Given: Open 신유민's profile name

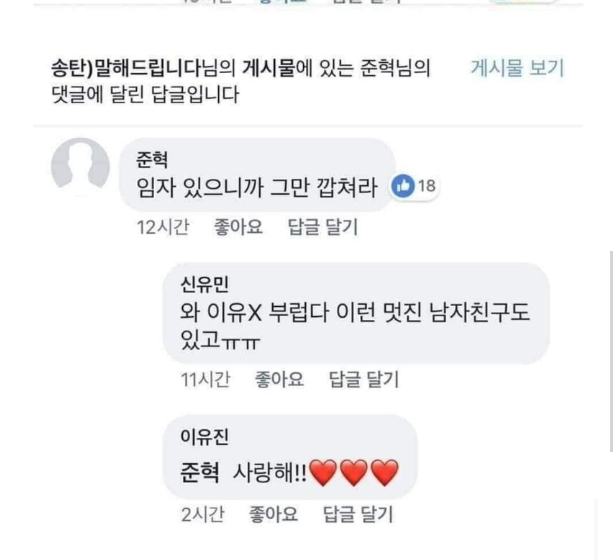Looking at the screenshot, I should [204, 285].
